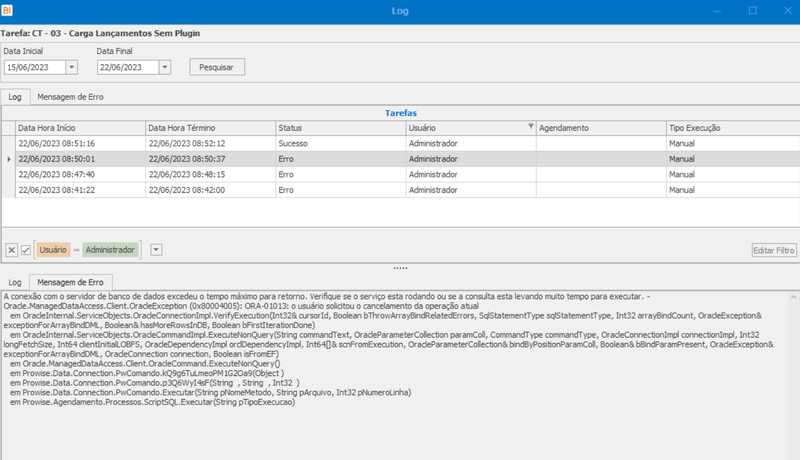Click the Tarefas grid title band
The image size is (800, 460).
pyautogui.click(x=401, y=113)
